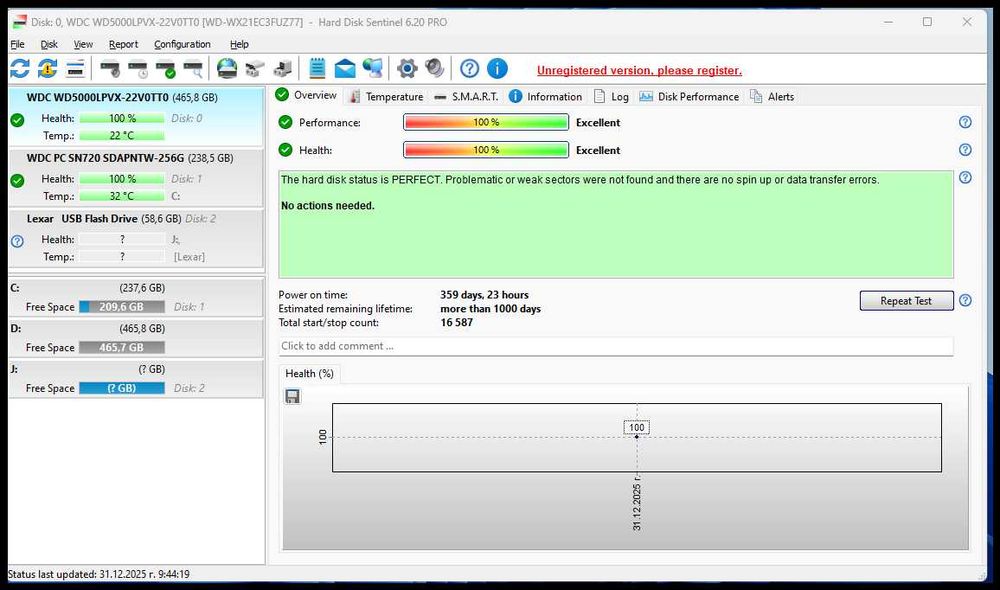
Task: Click the Repeat Test button
Action: (906, 300)
